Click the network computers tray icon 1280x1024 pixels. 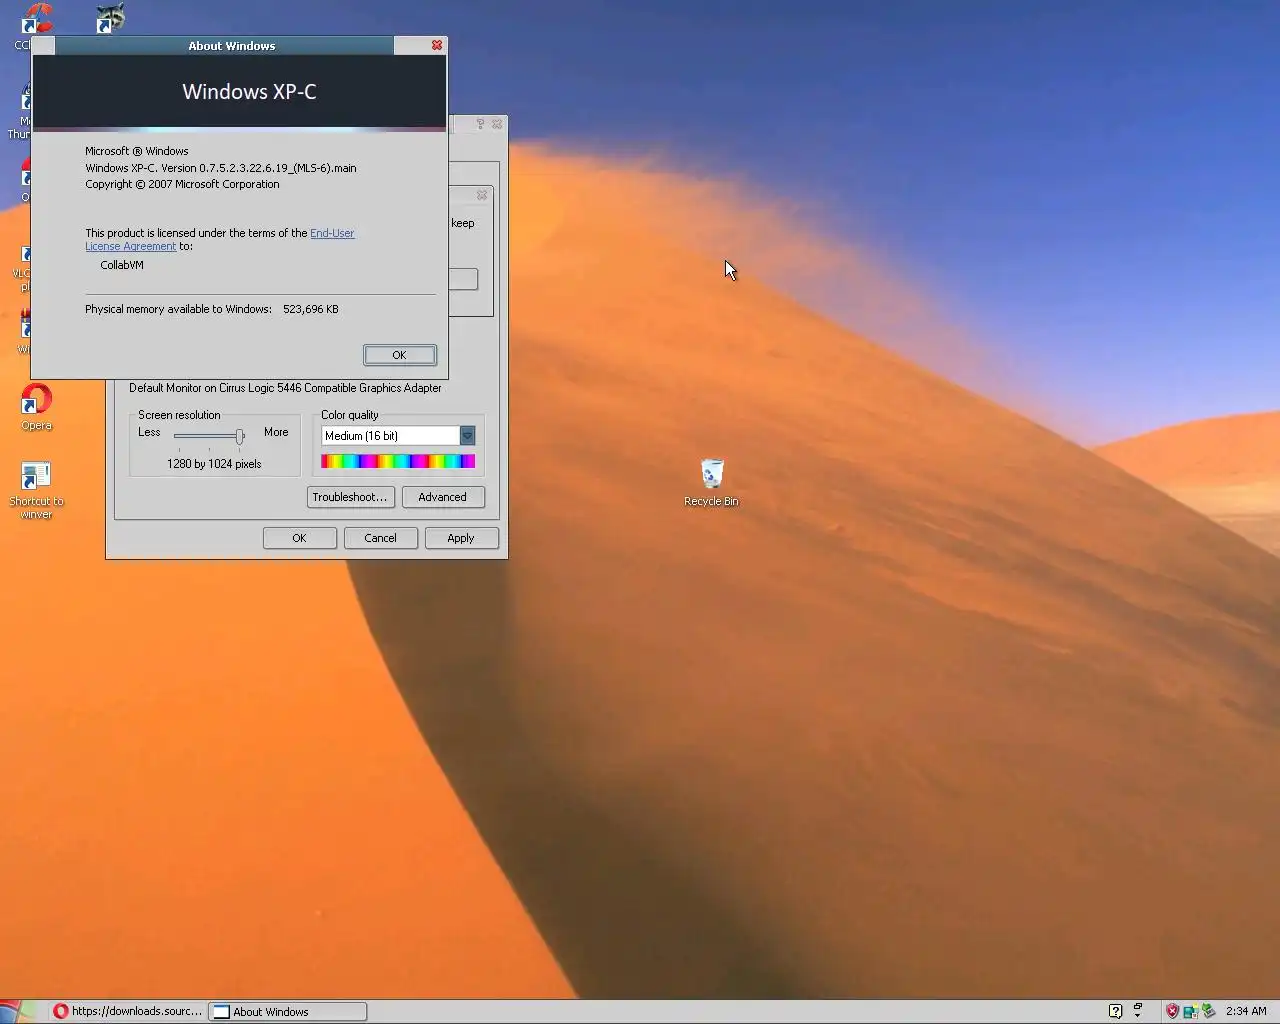click(1190, 1011)
